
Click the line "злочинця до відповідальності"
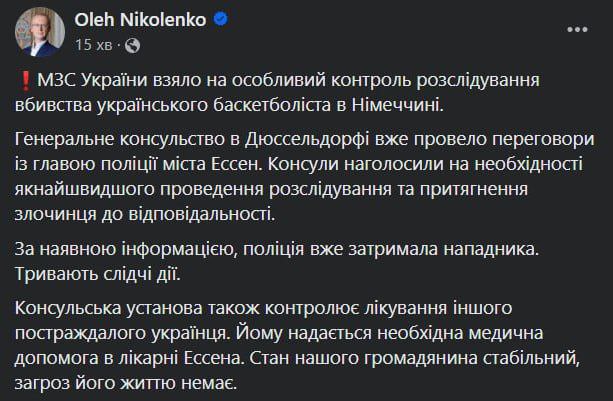(145, 215)
